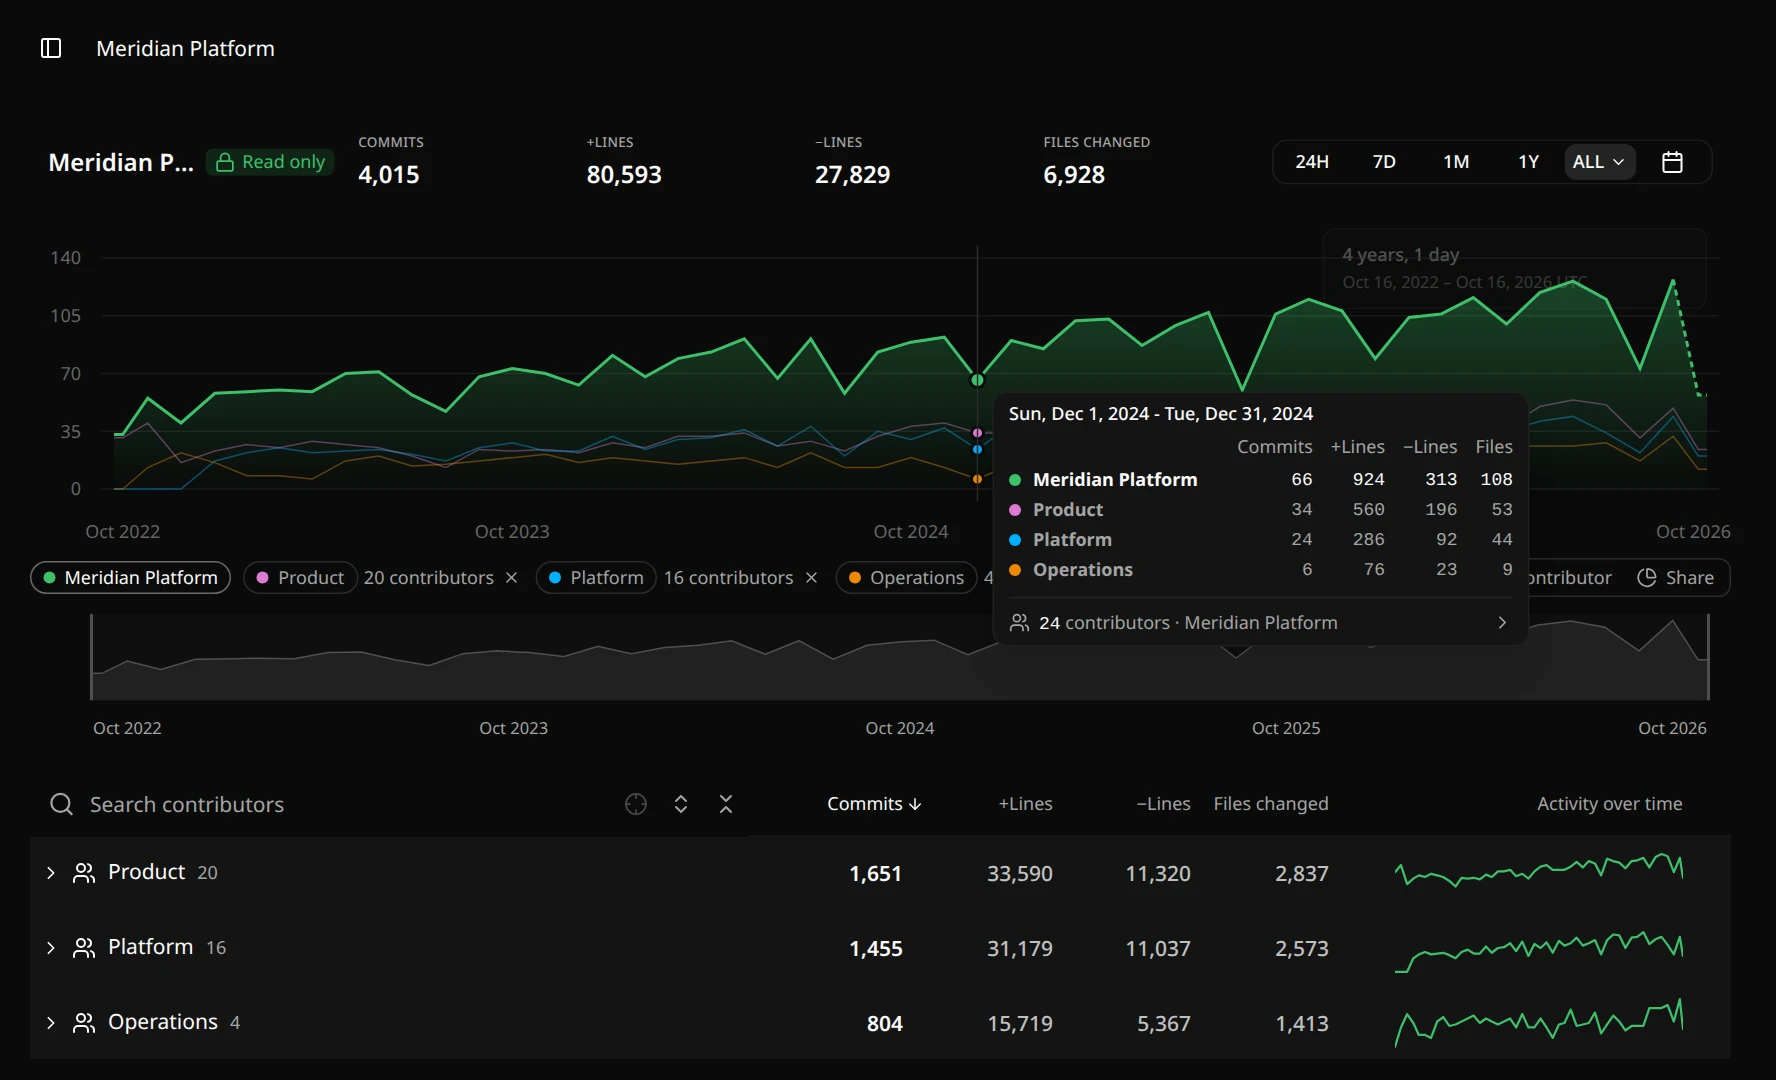The width and height of the screenshot is (1776, 1080).
Task: Expand the Product team row
Action: tap(51, 873)
